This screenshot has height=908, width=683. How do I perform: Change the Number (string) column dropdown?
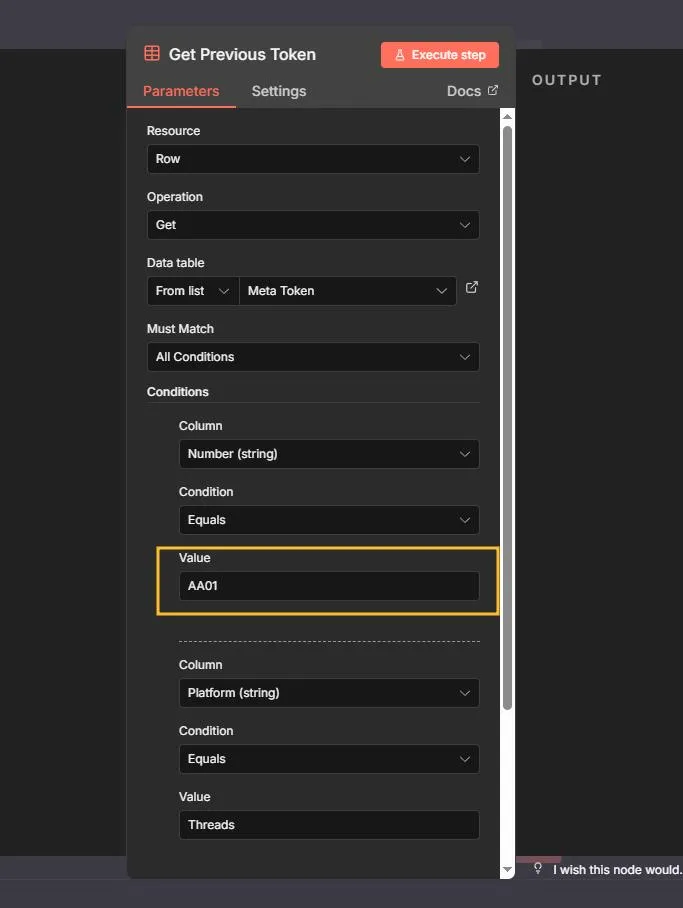click(328, 454)
